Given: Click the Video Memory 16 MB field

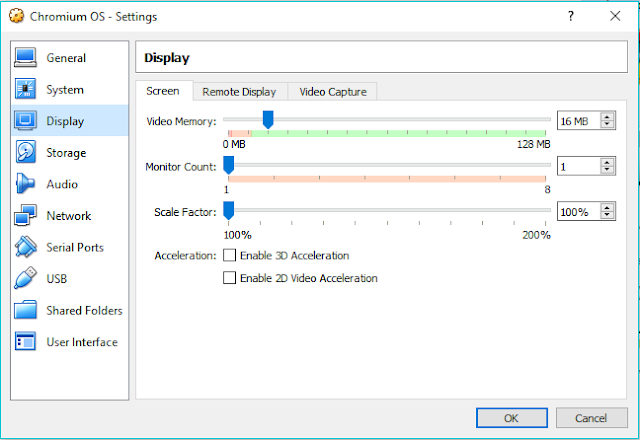Looking at the screenshot, I should coord(579,121).
